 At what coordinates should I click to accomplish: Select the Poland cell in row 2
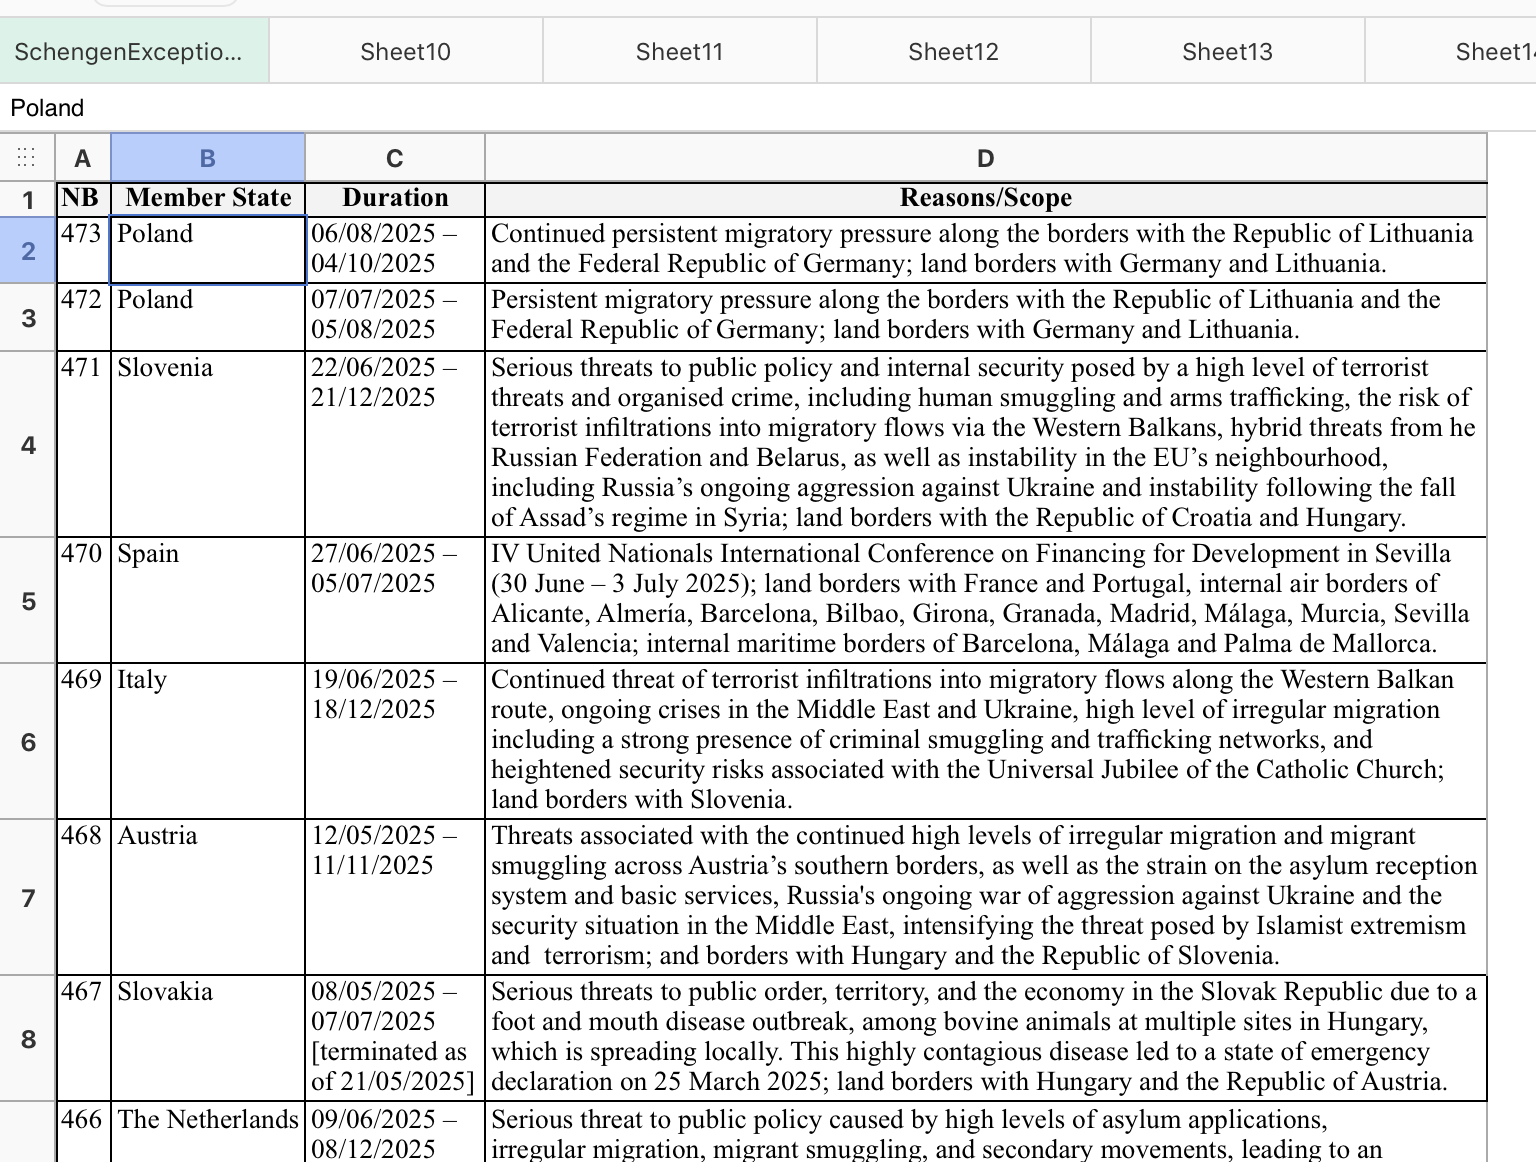208,250
